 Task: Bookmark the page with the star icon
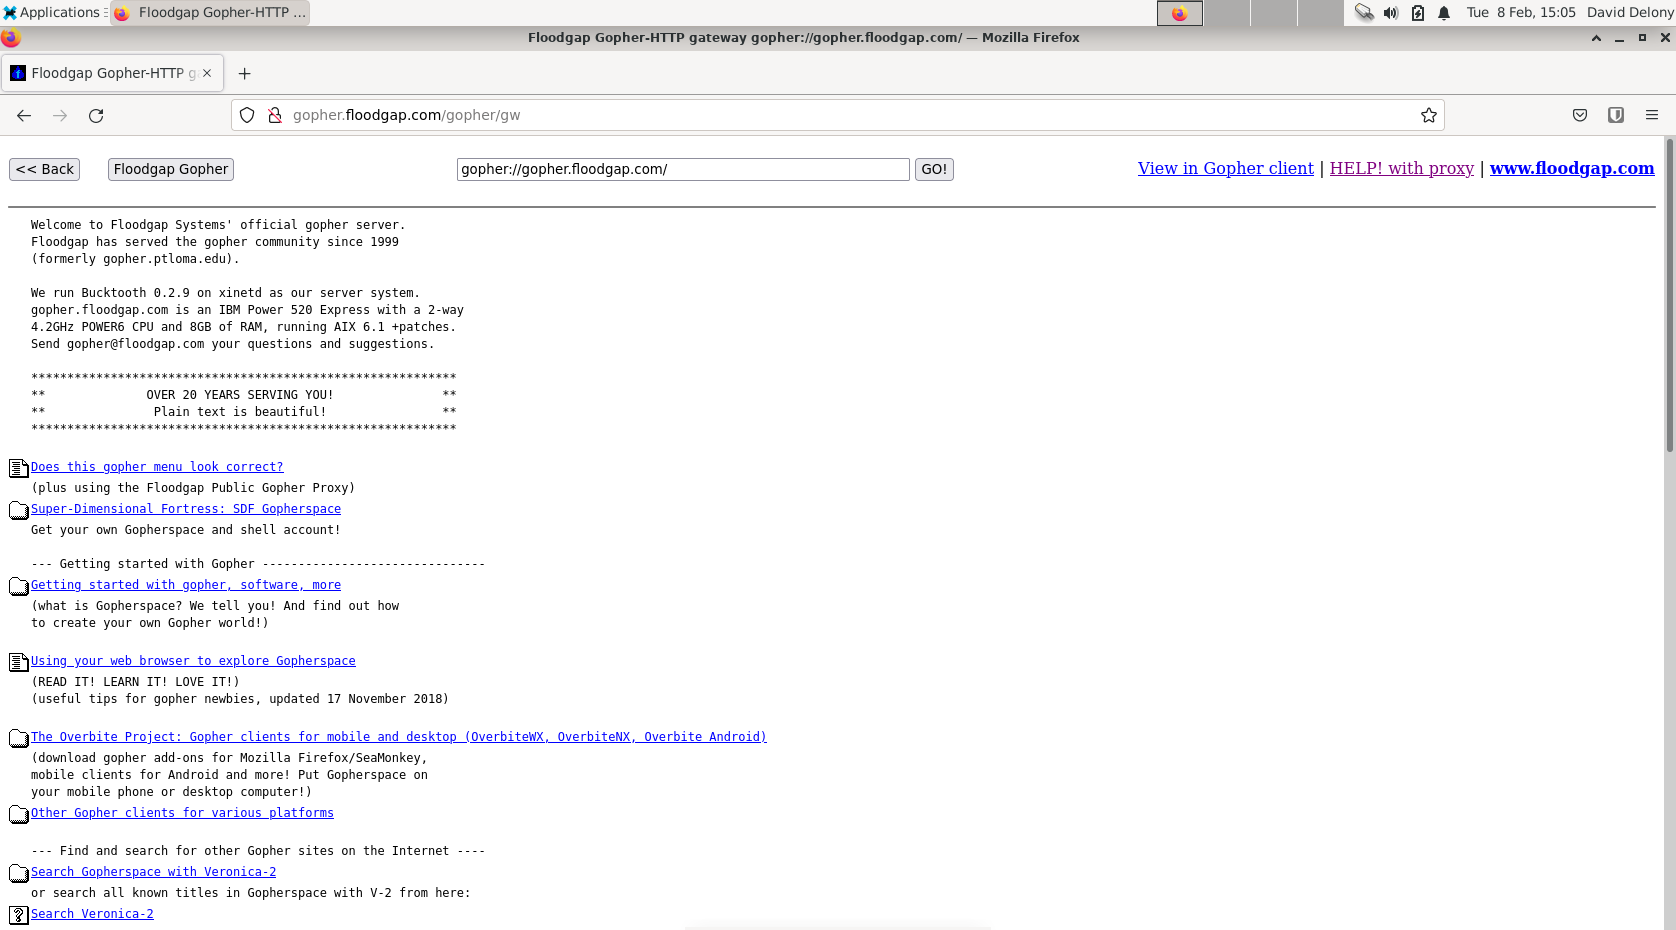[x=1428, y=115]
